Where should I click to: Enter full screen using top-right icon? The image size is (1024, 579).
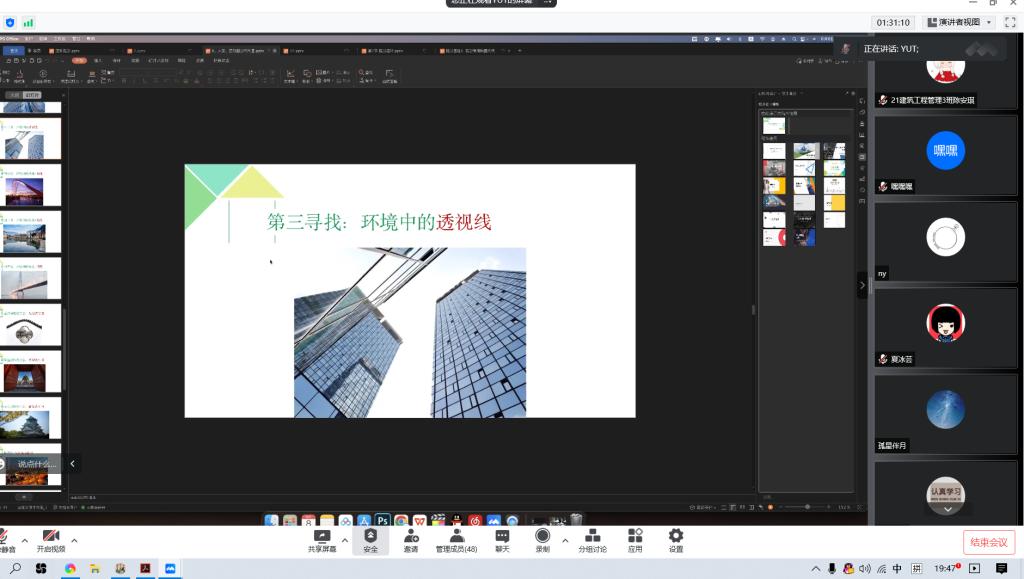(x=1010, y=22)
